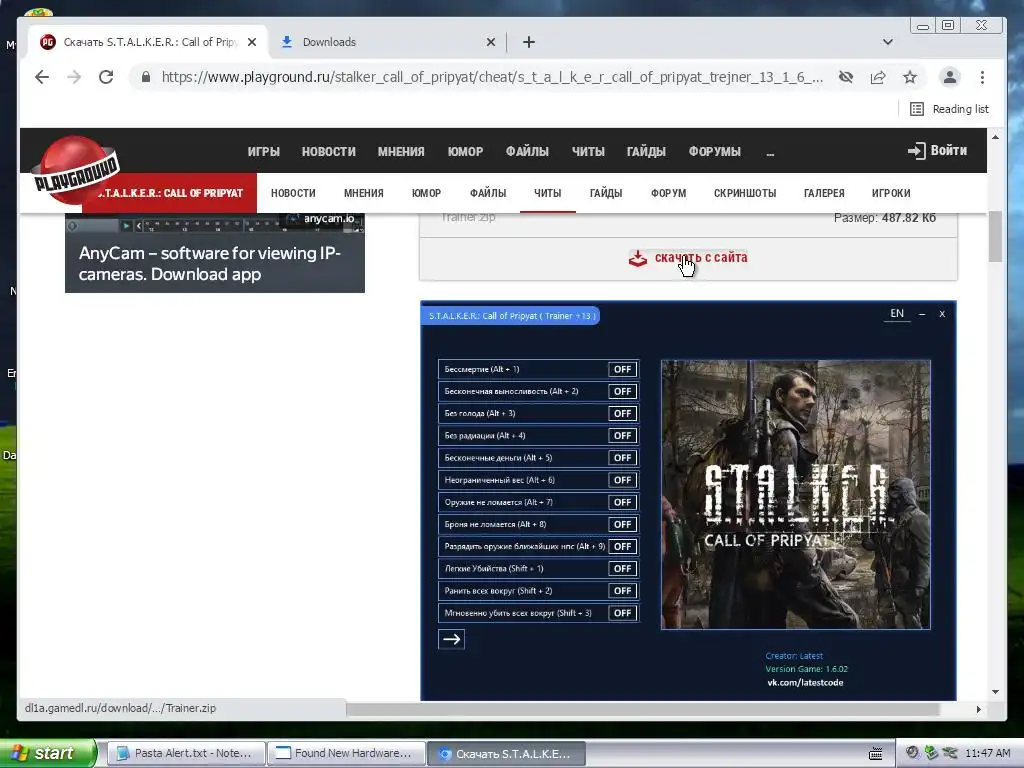
Task: Select the game ФОРУМ tab
Action: 668,193
